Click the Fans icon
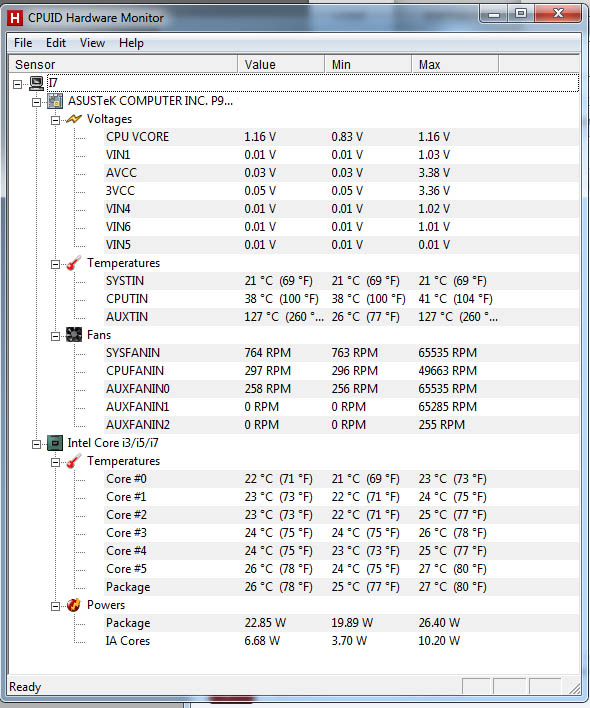Screen dimensions: 590x708 (74, 335)
